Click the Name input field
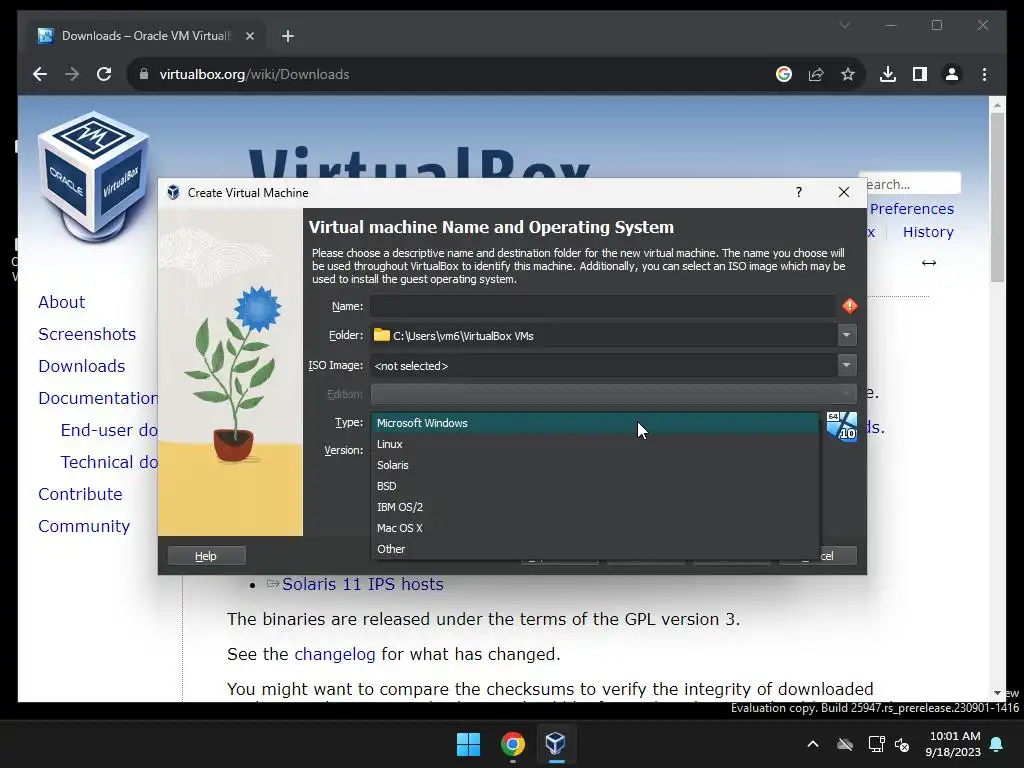Image resolution: width=1024 pixels, height=768 pixels. (x=603, y=306)
